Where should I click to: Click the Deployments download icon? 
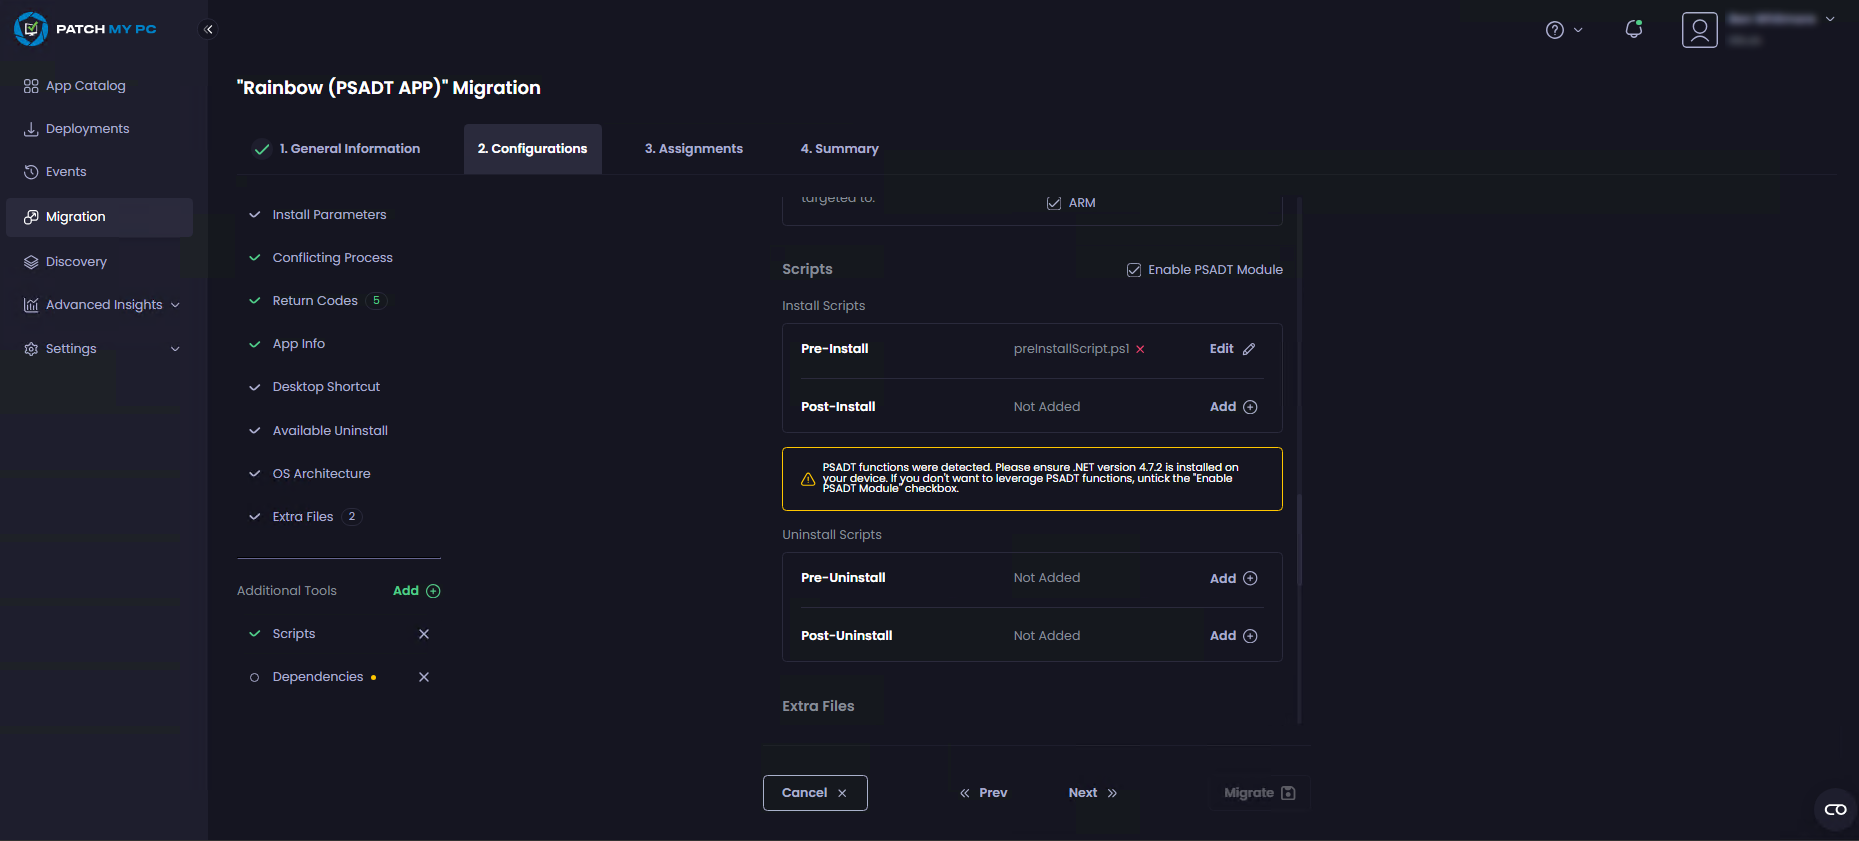pos(31,129)
